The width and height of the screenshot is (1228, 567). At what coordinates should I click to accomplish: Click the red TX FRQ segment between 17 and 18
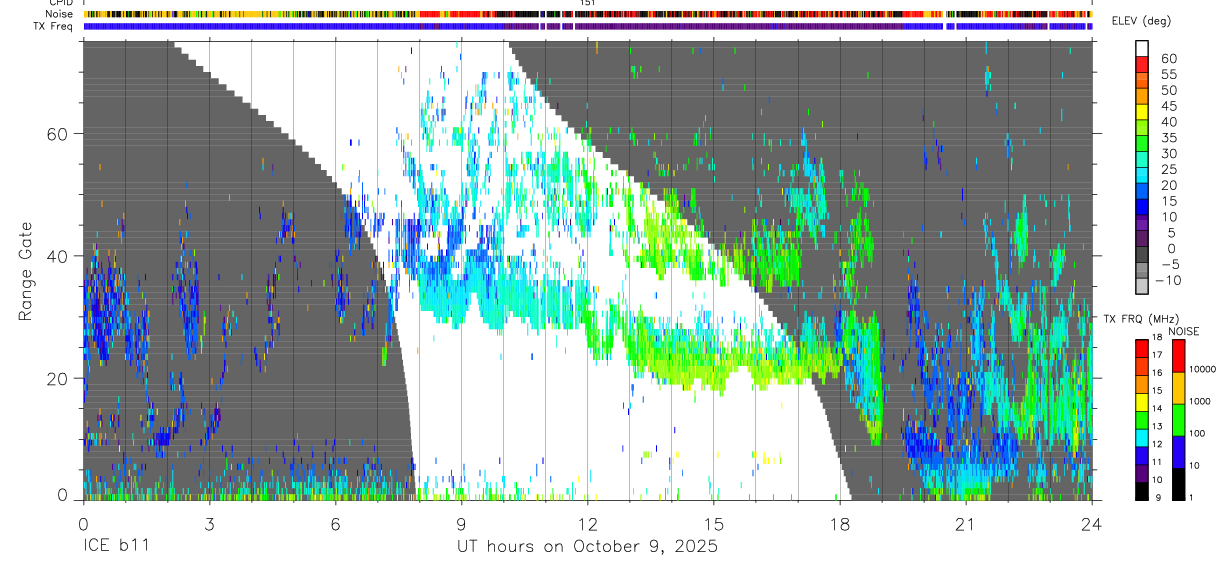(x=1142, y=349)
